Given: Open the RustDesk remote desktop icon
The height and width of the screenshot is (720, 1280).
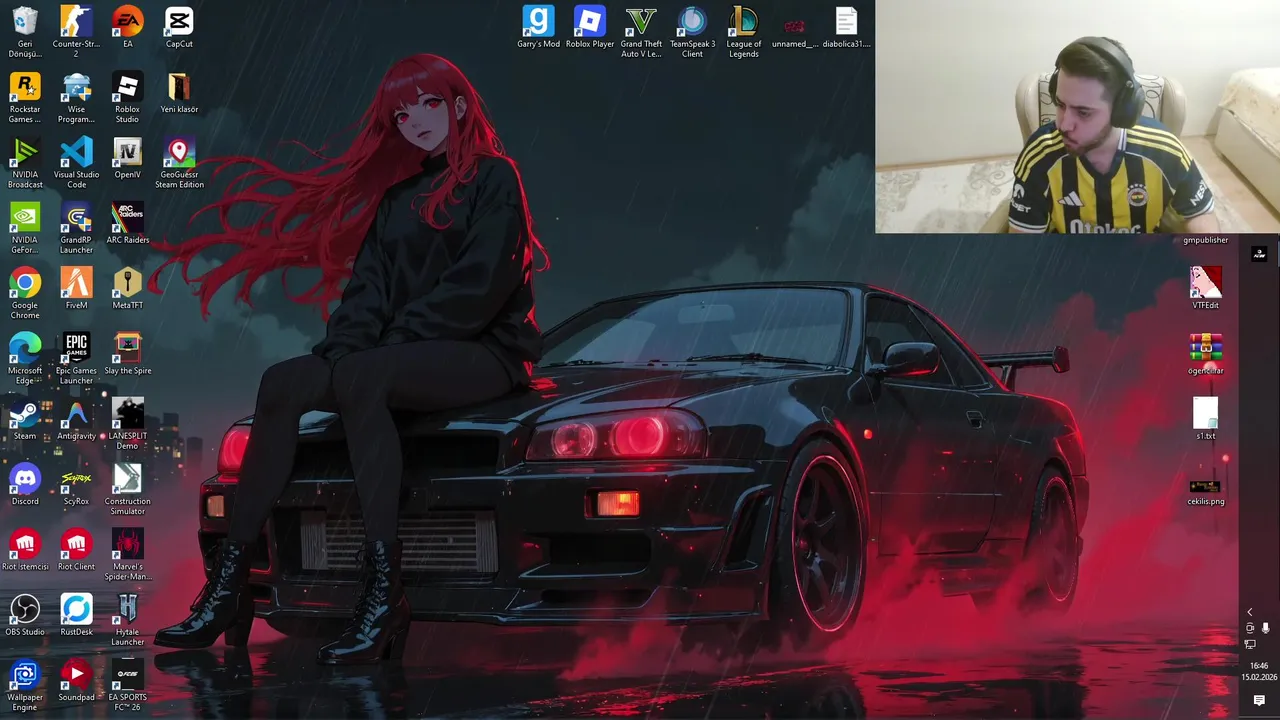Looking at the screenshot, I should pyautogui.click(x=76, y=615).
